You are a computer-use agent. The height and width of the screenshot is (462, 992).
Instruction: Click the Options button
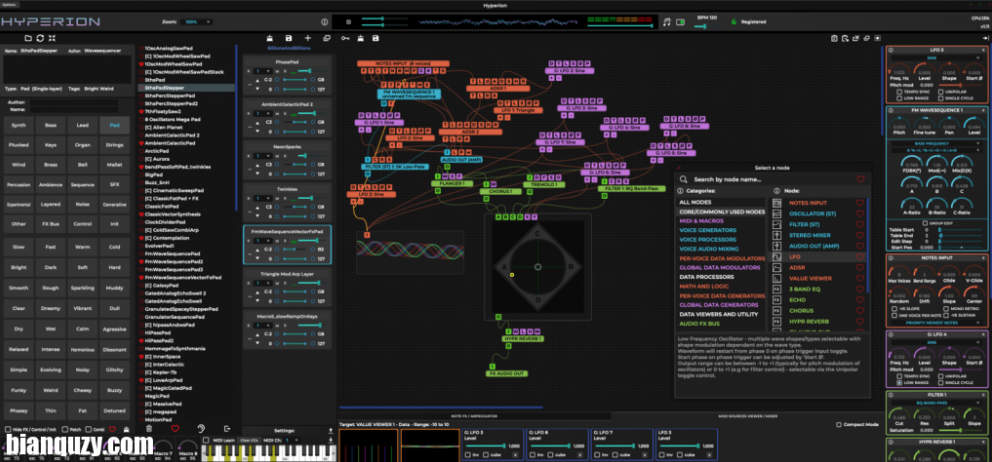pos(8,5)
